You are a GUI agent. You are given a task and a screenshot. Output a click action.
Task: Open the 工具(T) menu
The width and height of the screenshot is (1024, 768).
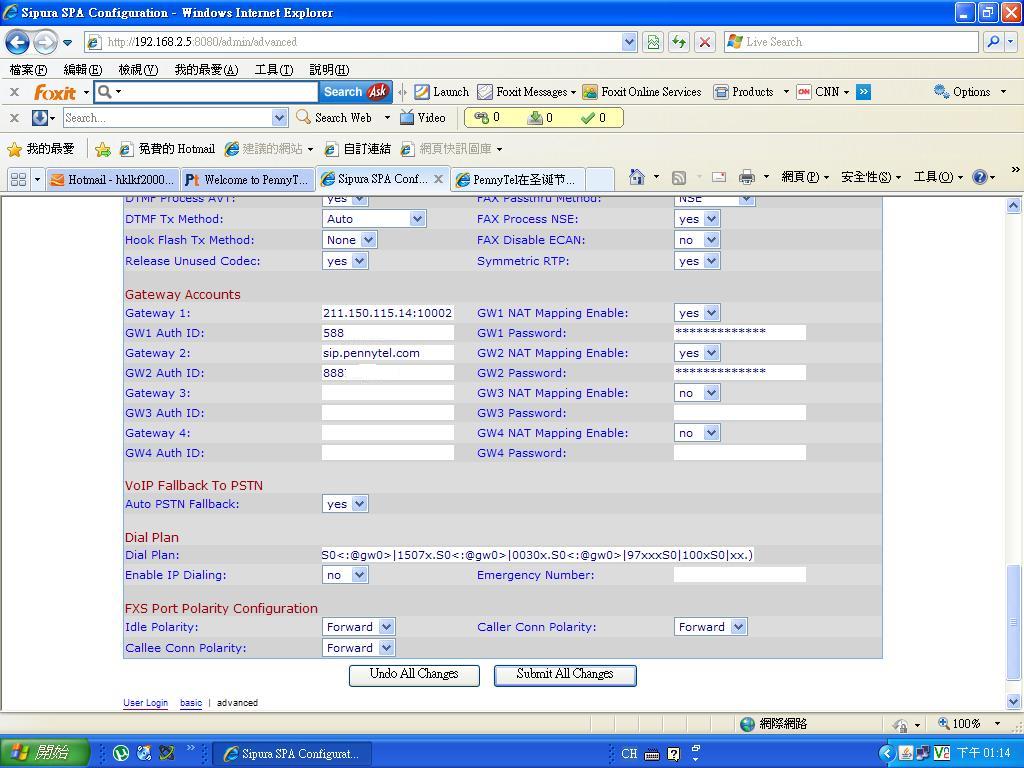point(274,70)
